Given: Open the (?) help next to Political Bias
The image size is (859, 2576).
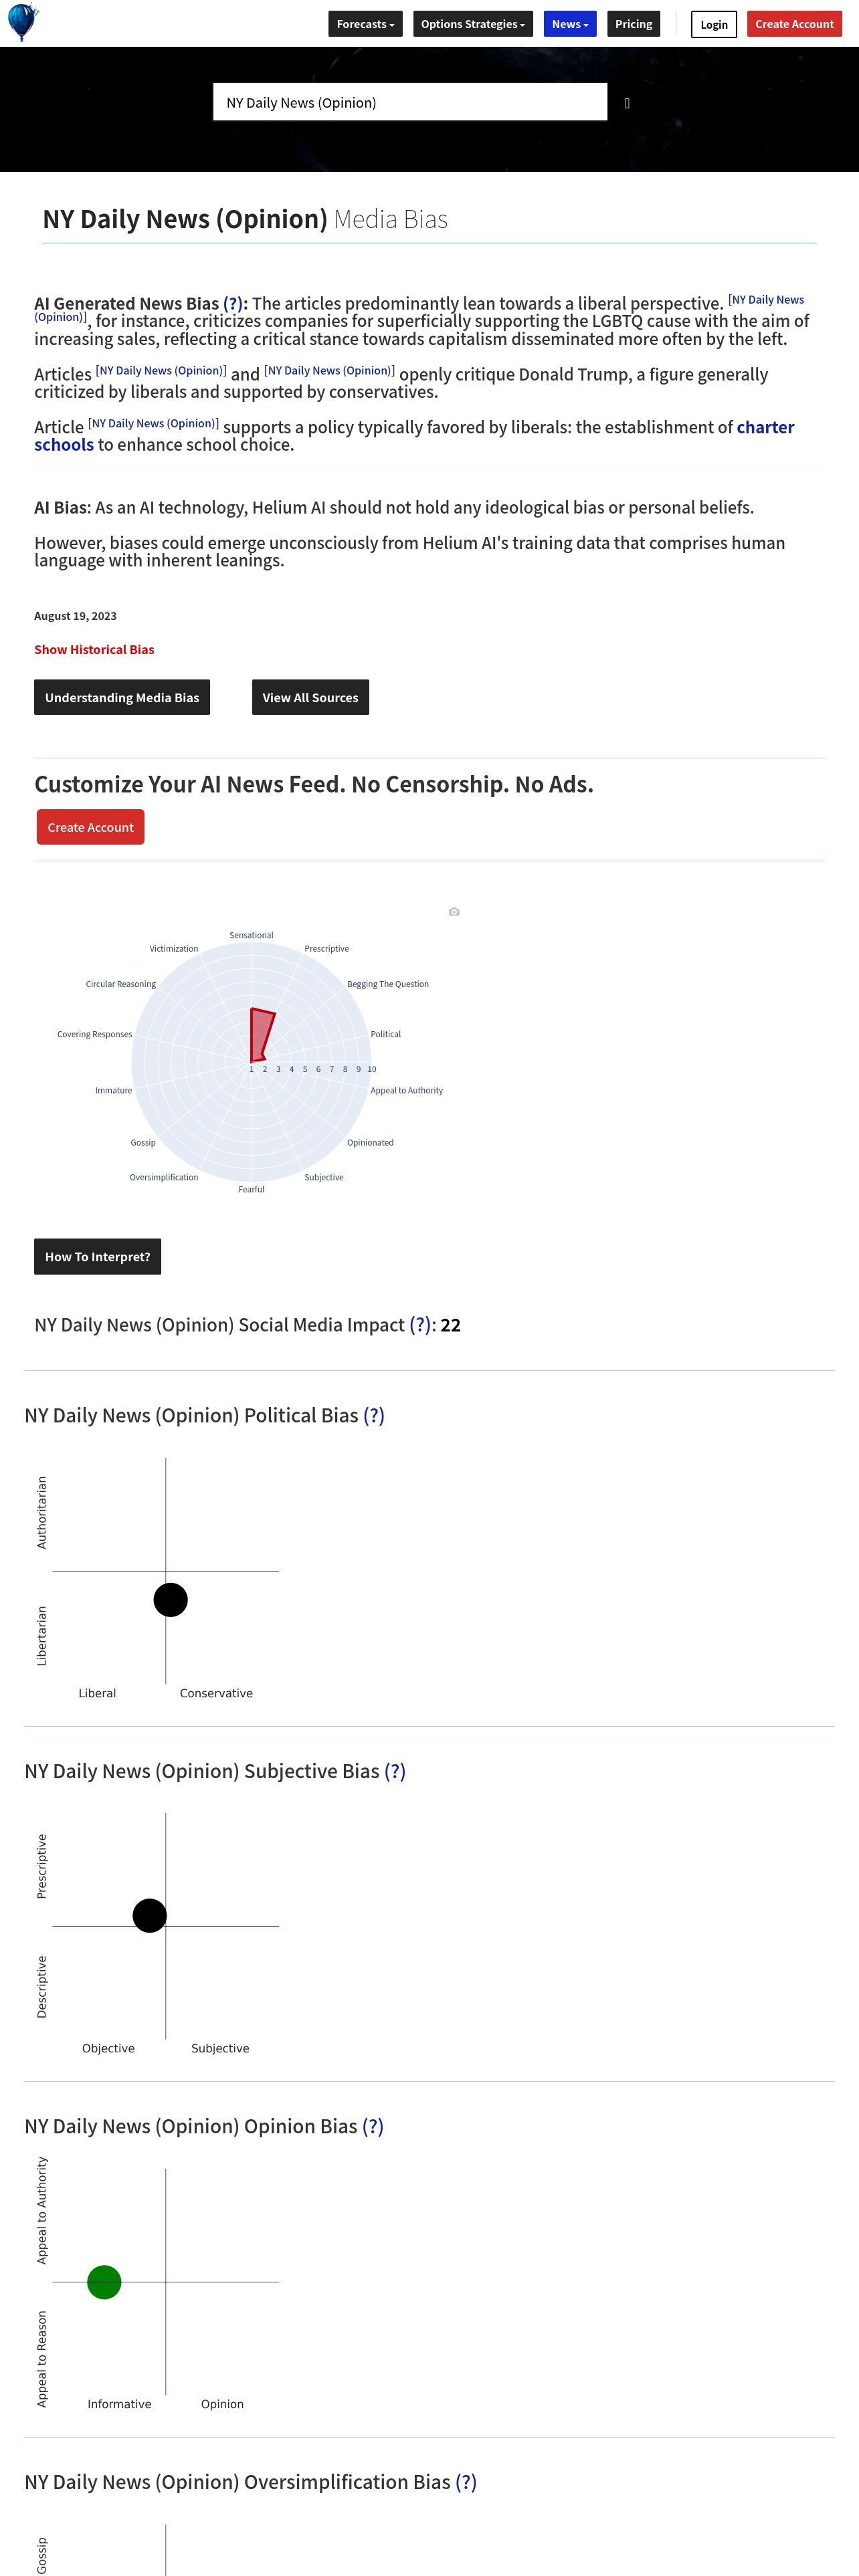Looking at the screenshot, I should click(x=373, y=1415).
